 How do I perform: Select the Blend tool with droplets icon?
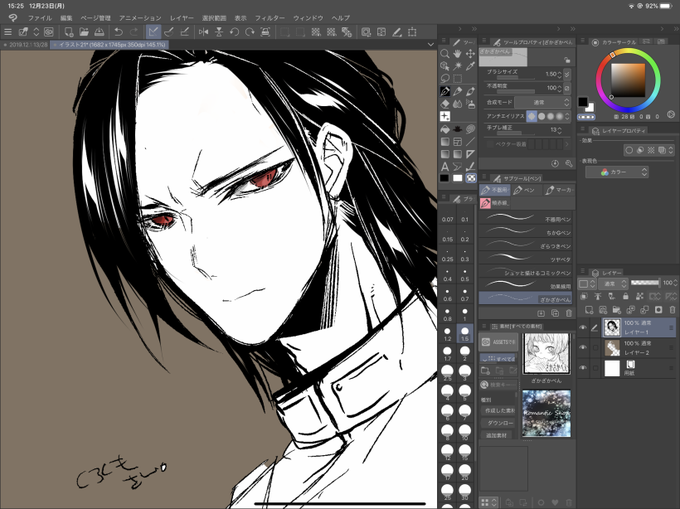[457, 104]
